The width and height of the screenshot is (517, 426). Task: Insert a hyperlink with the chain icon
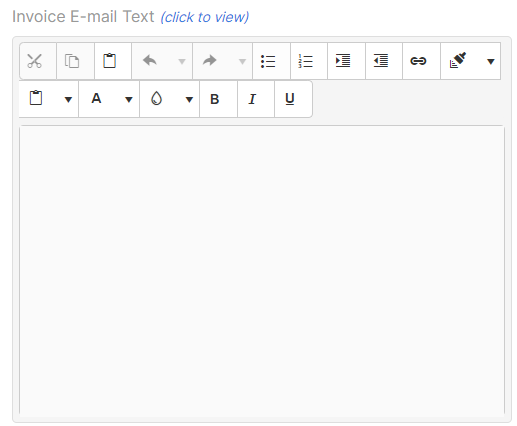pos(418,61)
